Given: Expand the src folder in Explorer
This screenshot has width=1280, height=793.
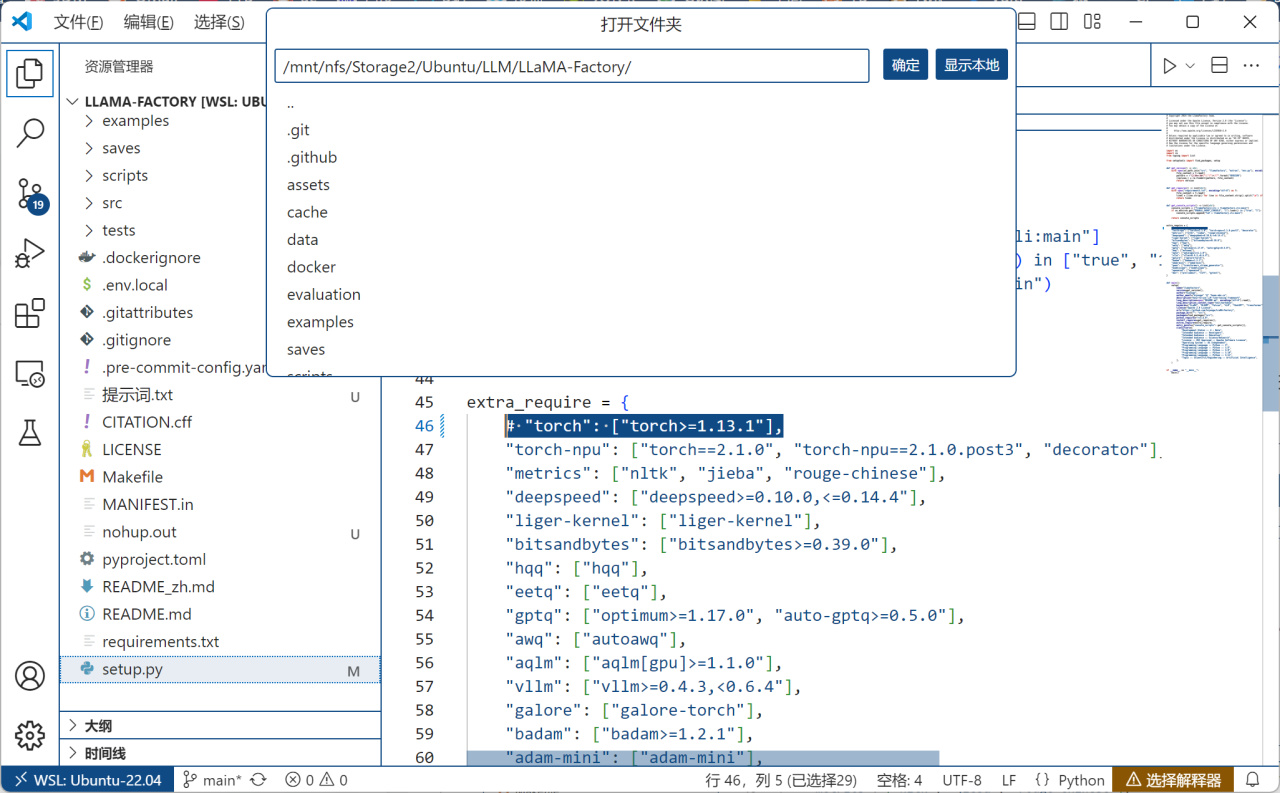Looking at the screenshot, I should (x=112, y=203).
